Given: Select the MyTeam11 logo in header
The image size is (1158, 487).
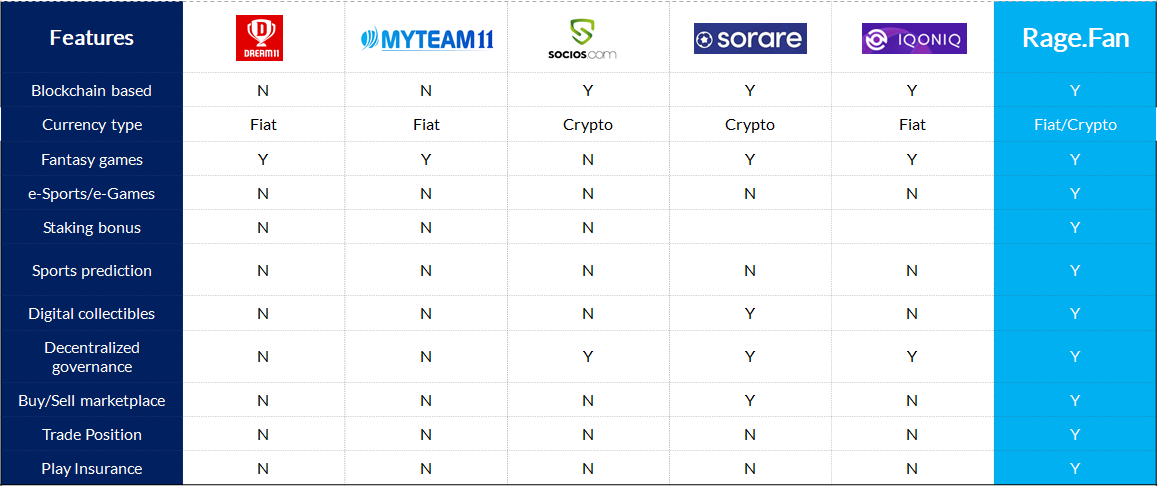Looking at the screenshot, I should click(x=427, y=38).
